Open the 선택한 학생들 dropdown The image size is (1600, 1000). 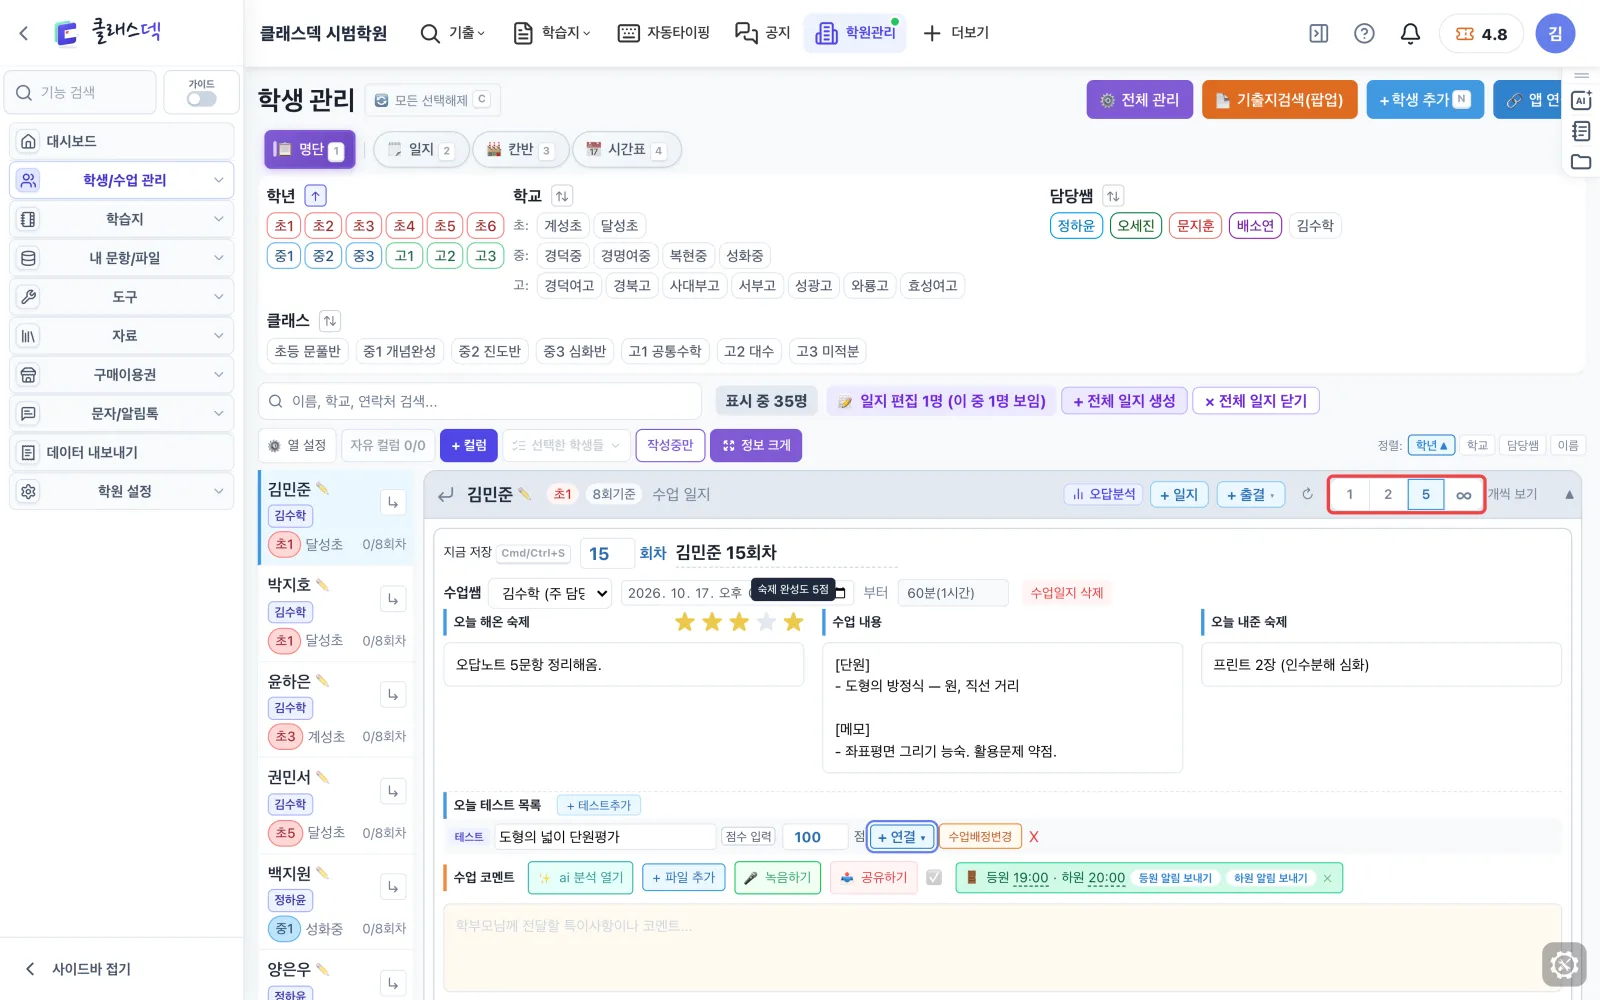[x=566, y=445]
